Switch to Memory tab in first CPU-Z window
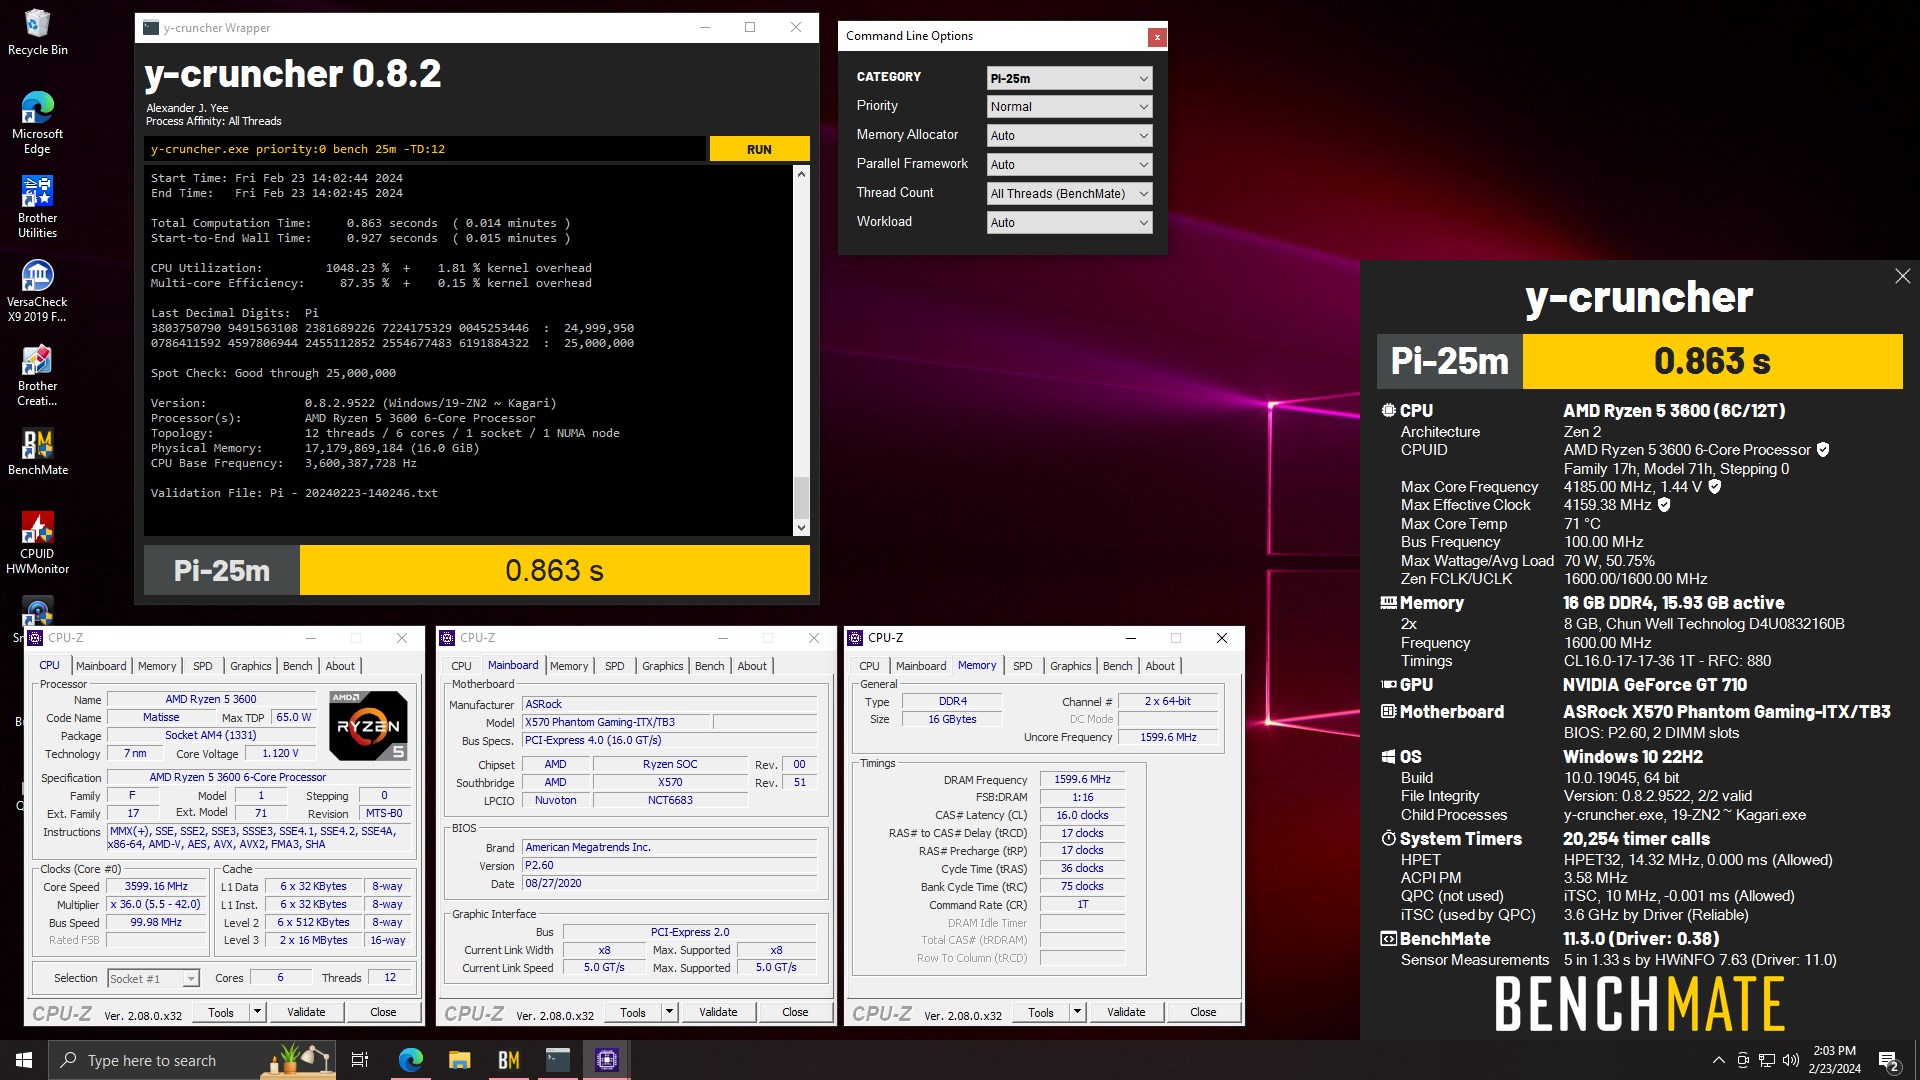 [157, 666]
